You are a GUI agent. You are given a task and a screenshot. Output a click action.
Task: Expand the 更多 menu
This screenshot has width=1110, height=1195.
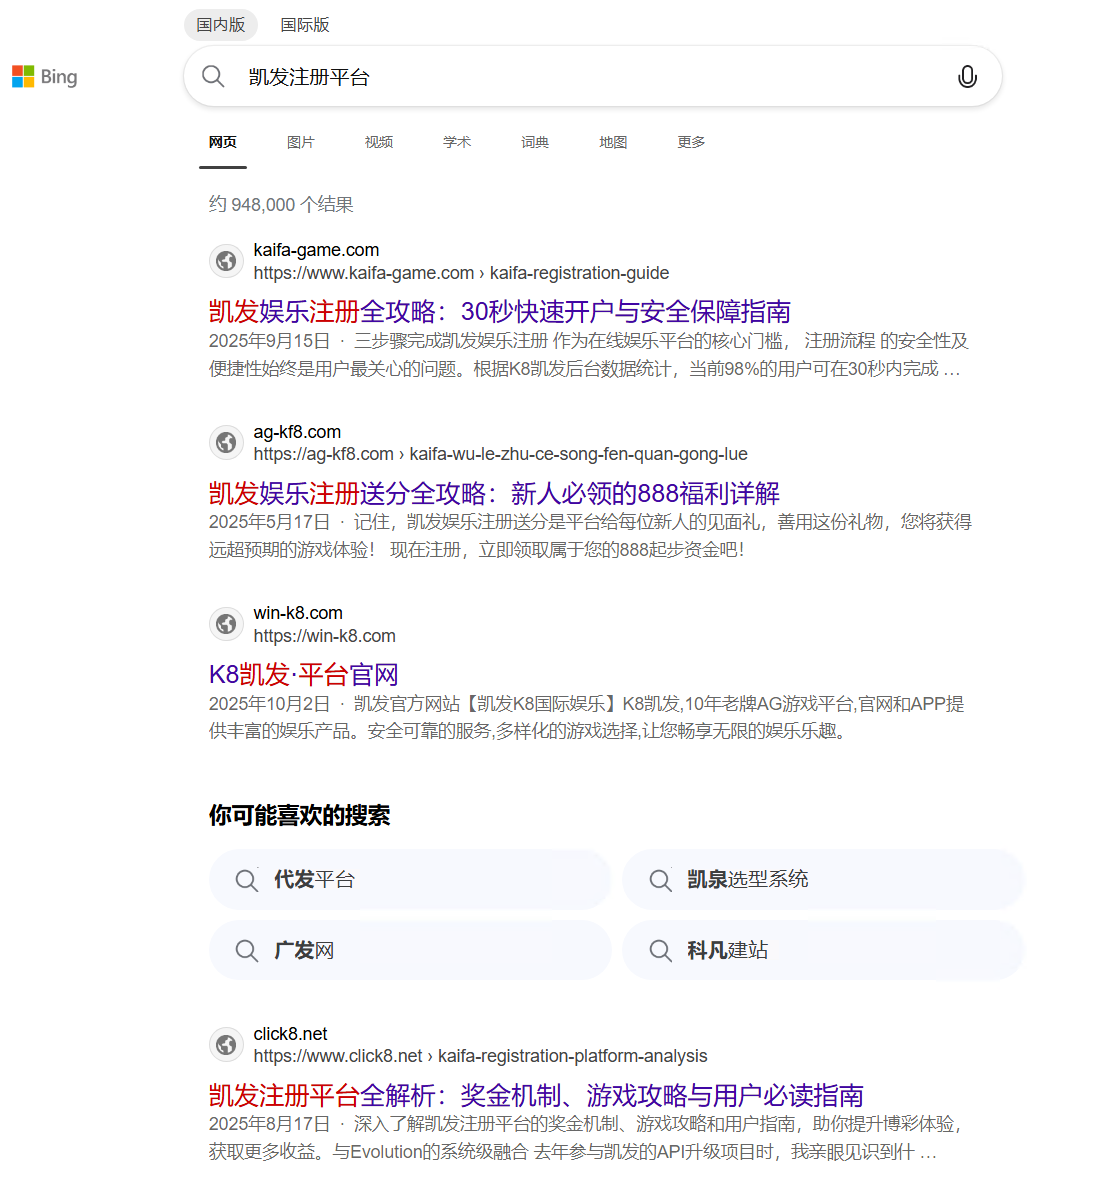tap(691, 143)
